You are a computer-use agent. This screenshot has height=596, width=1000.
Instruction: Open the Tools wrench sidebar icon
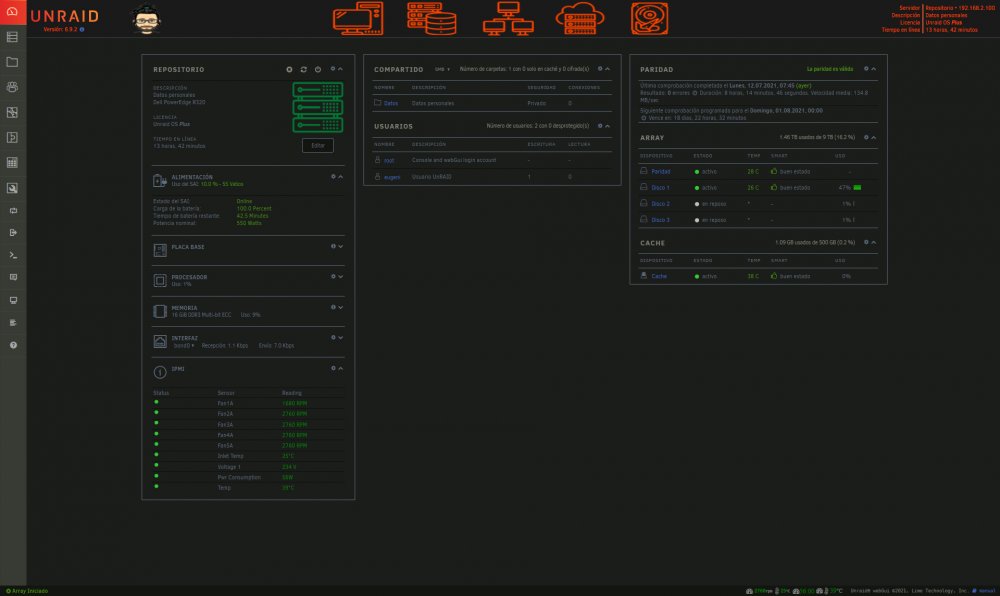point(12,188)
